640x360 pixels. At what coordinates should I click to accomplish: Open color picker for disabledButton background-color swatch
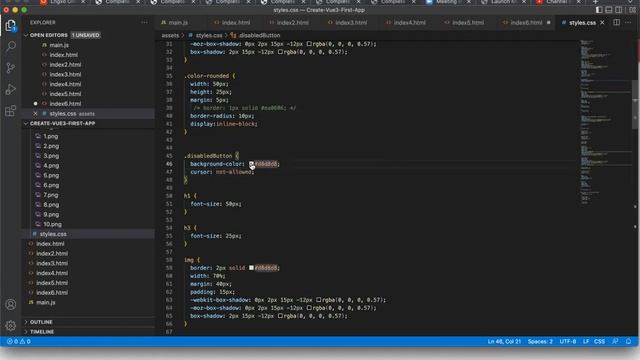pos(251,164)
